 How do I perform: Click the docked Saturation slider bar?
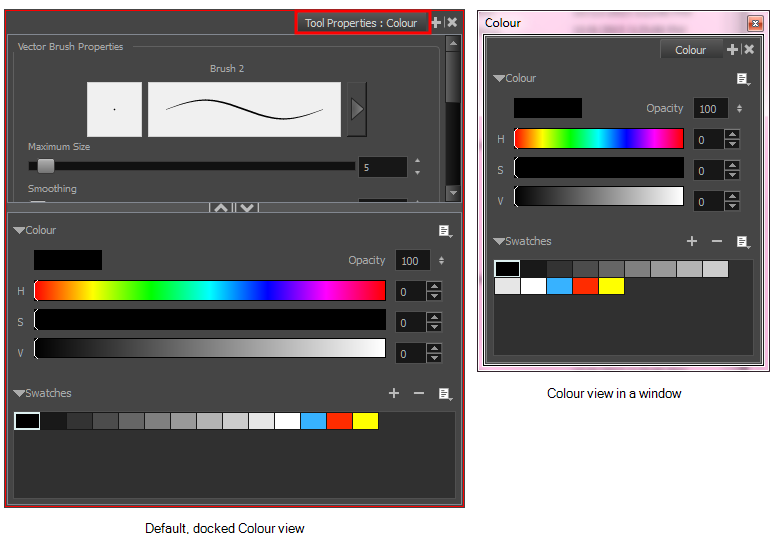tap(210, 320)
